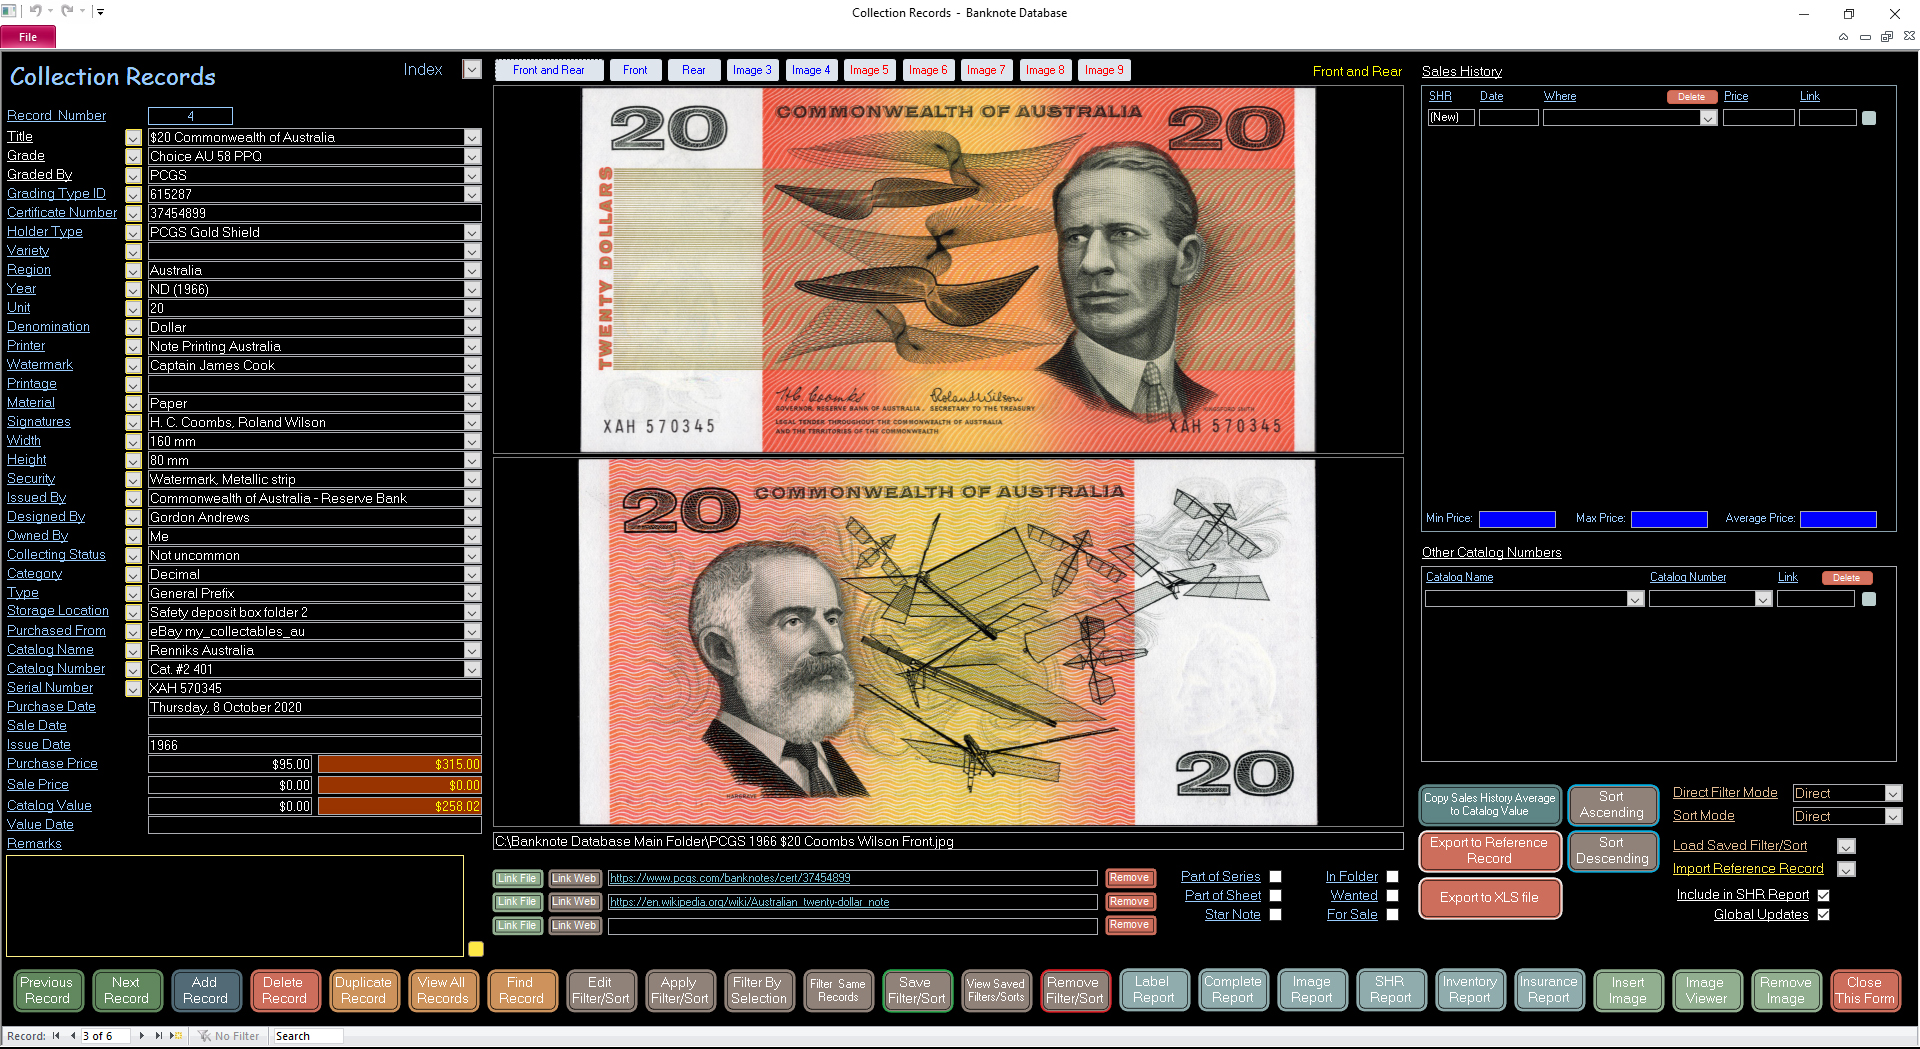Toggle Wanted checkbox
Screen dimensions: 1920x1049
[x=1392, y=896]
